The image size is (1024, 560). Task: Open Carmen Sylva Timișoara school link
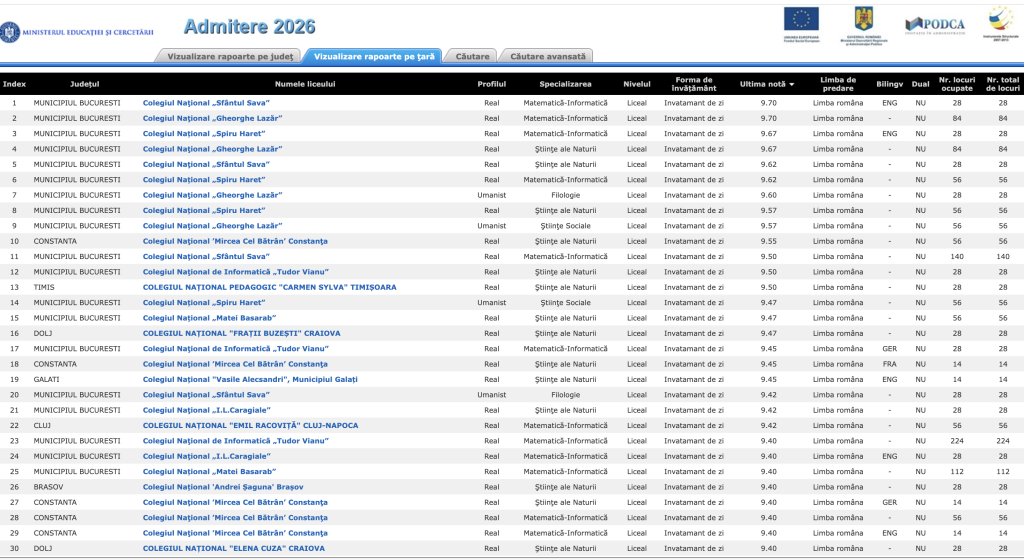pos(269,287)
